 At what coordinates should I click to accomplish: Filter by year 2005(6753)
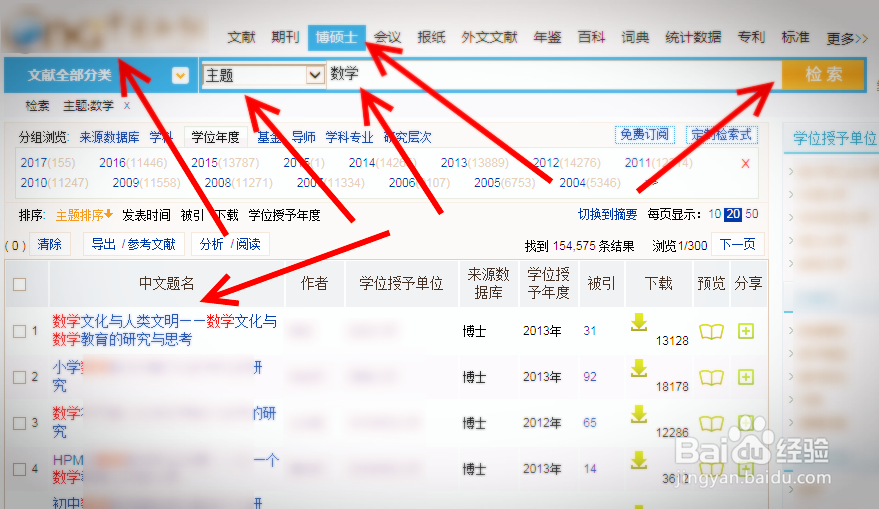coord(505,183)
